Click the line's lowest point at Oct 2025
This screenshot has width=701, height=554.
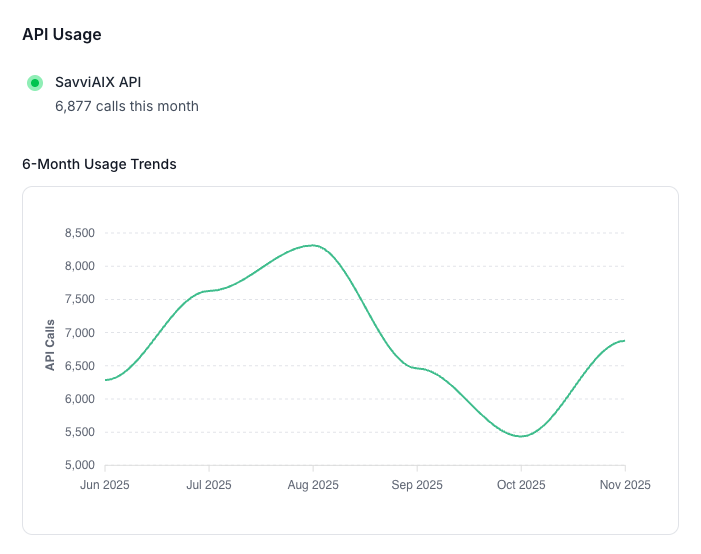pyautogui.click(x=521, y=436)
